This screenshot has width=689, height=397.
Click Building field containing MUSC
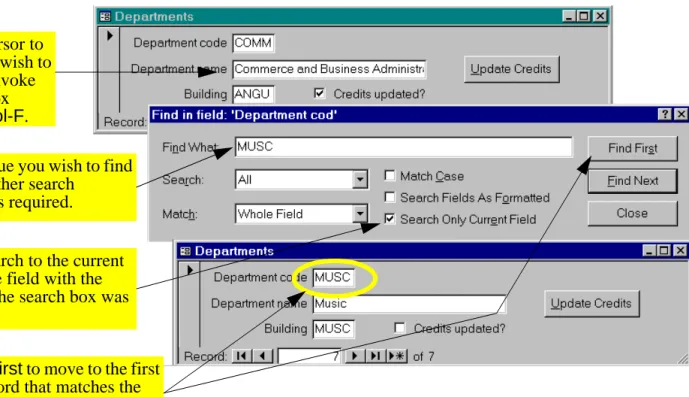(x=333, y=329)
